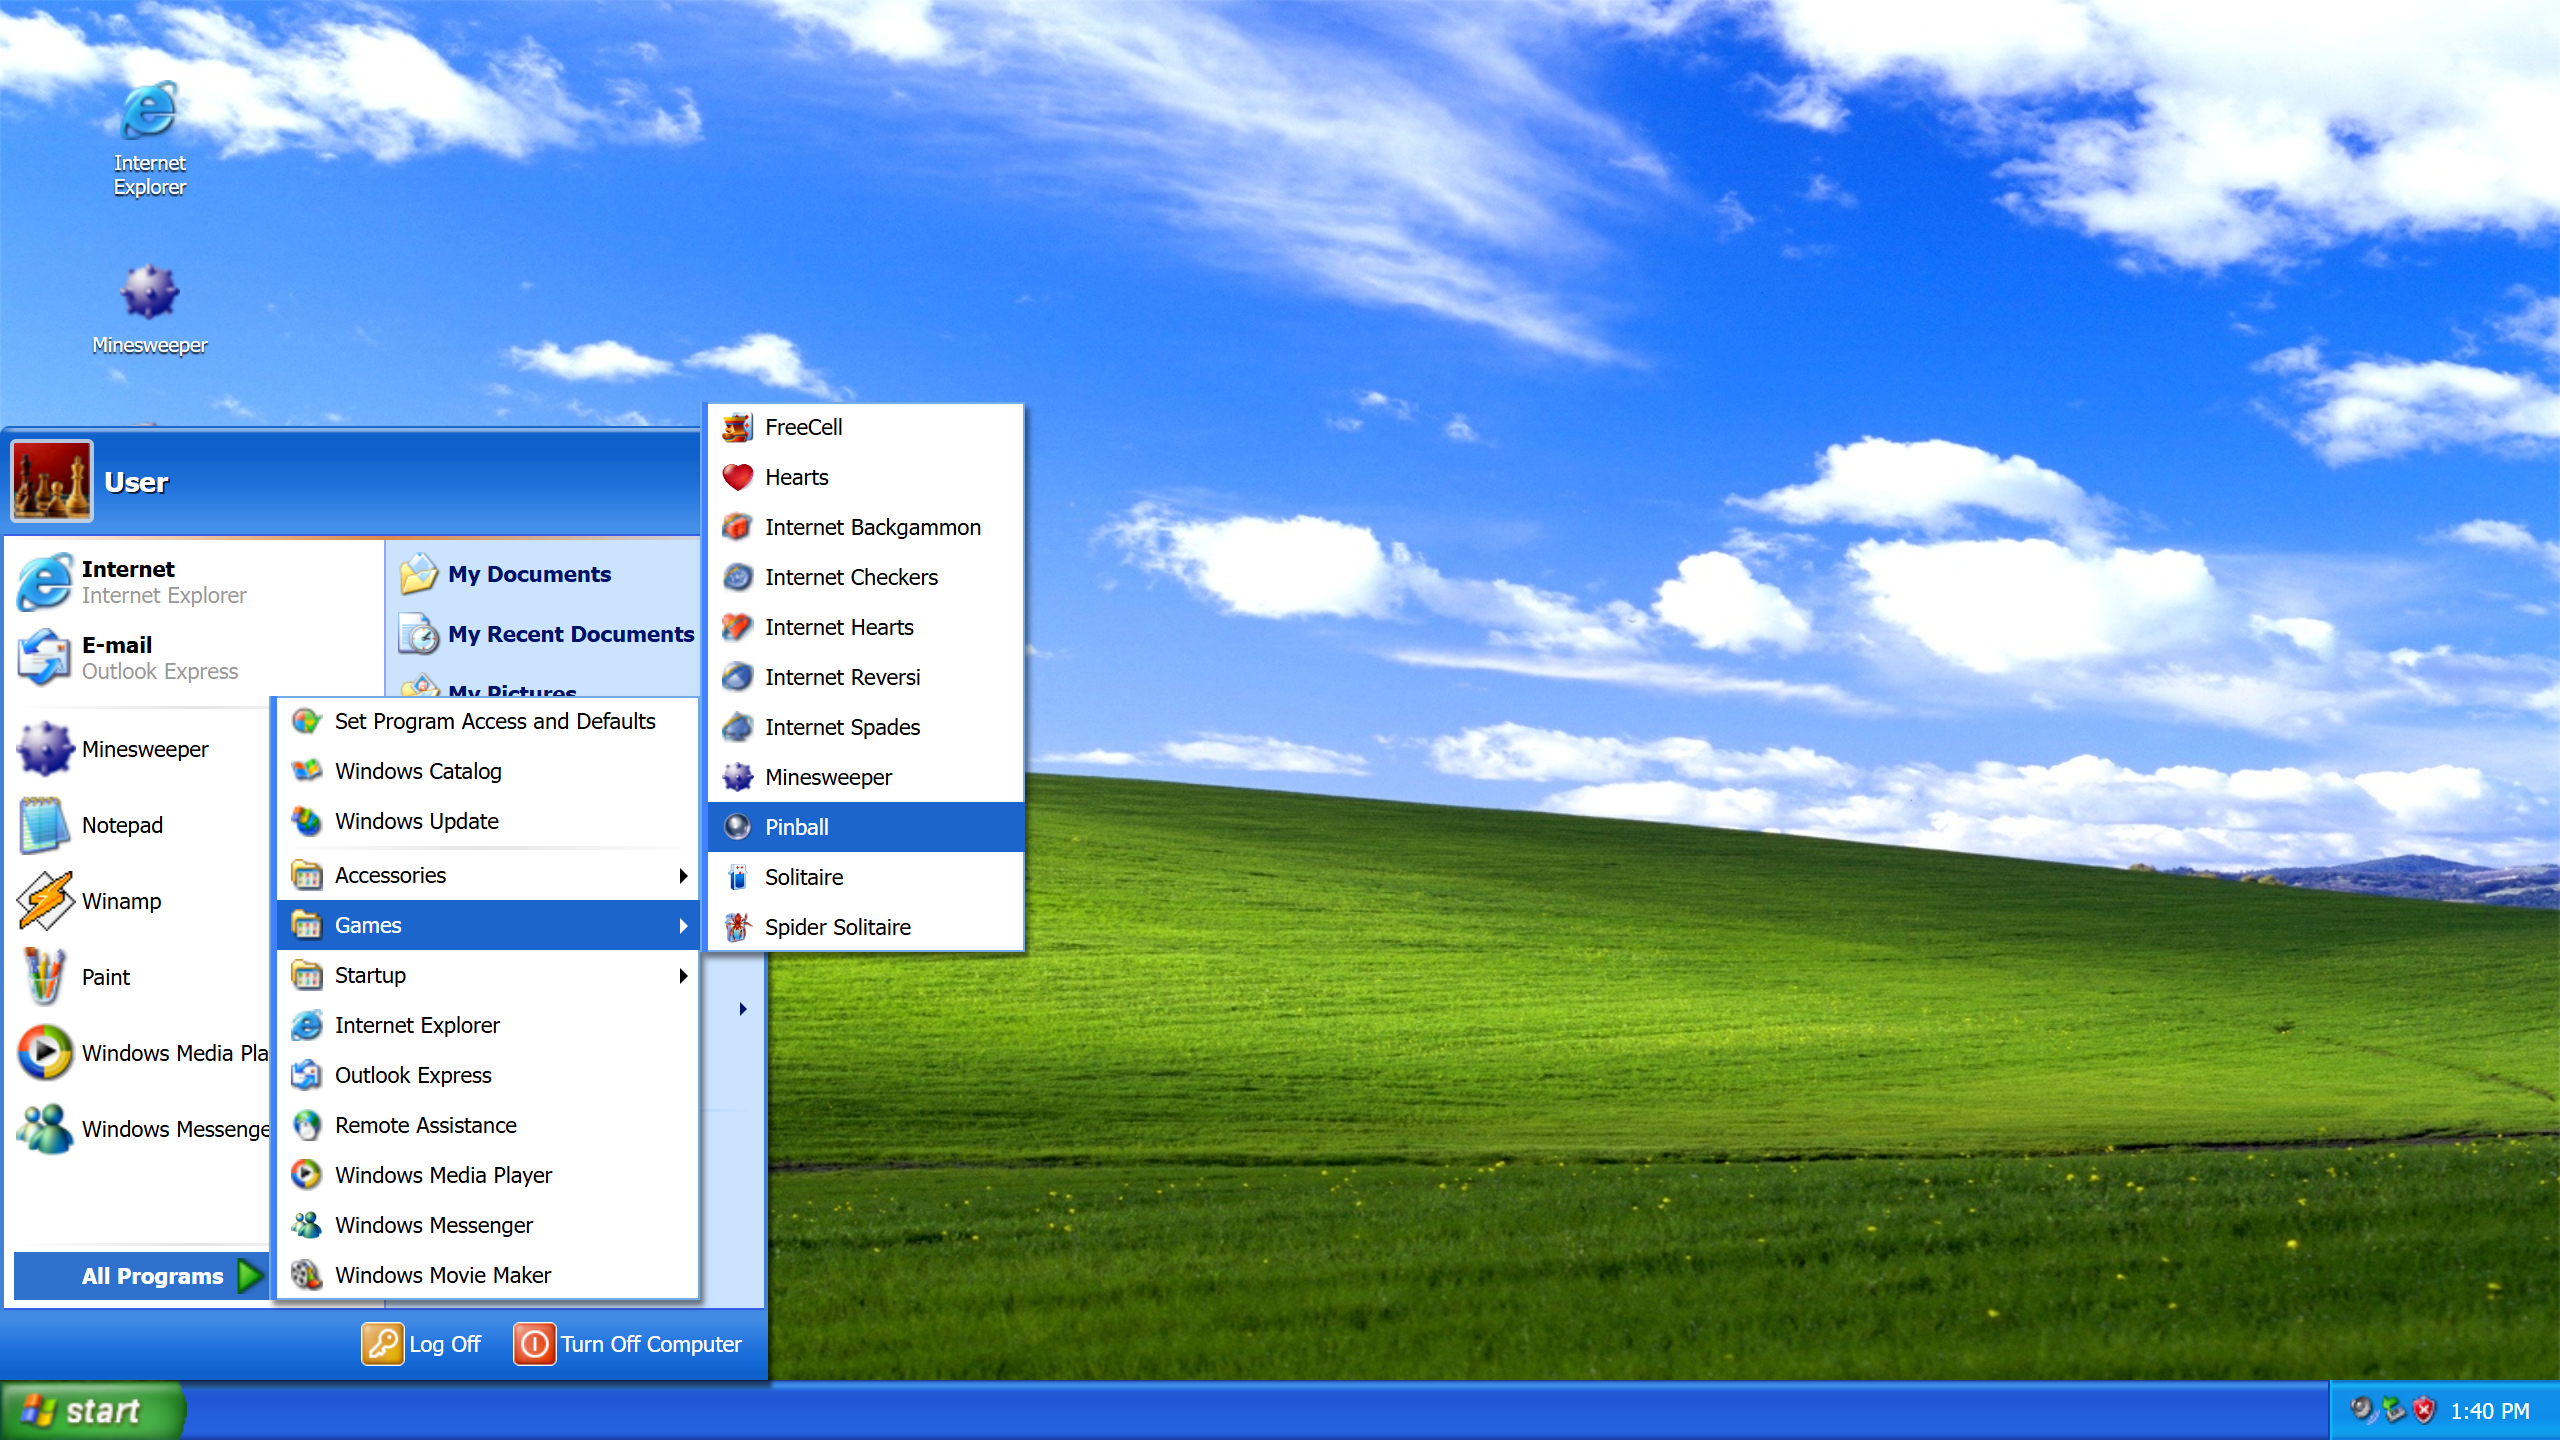Launch Spider Solitaire game
The height and width of the screenshot is (1440, 2560).
pos(866,927)
